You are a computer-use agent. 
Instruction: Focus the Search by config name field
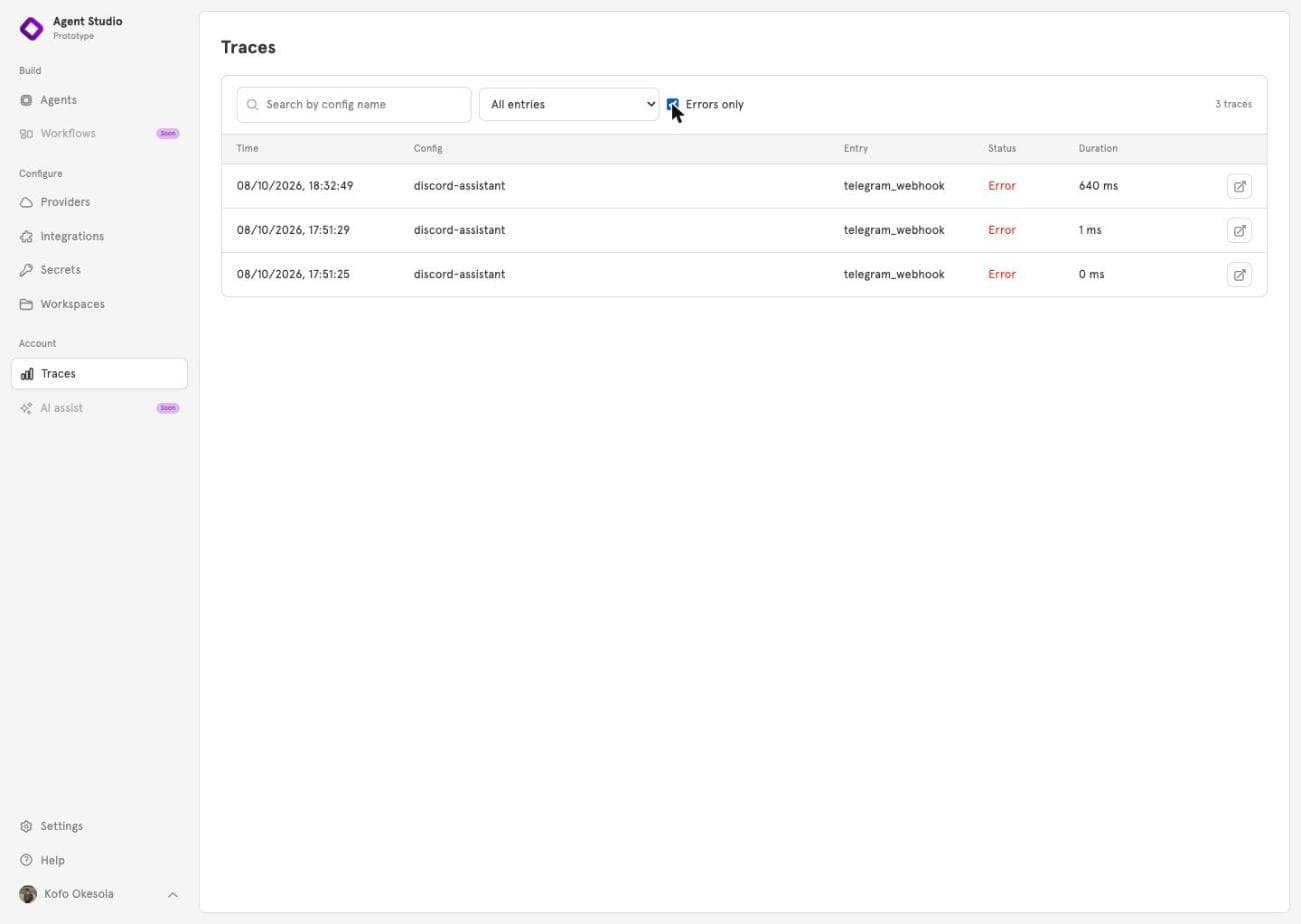(x=354, y=104)
